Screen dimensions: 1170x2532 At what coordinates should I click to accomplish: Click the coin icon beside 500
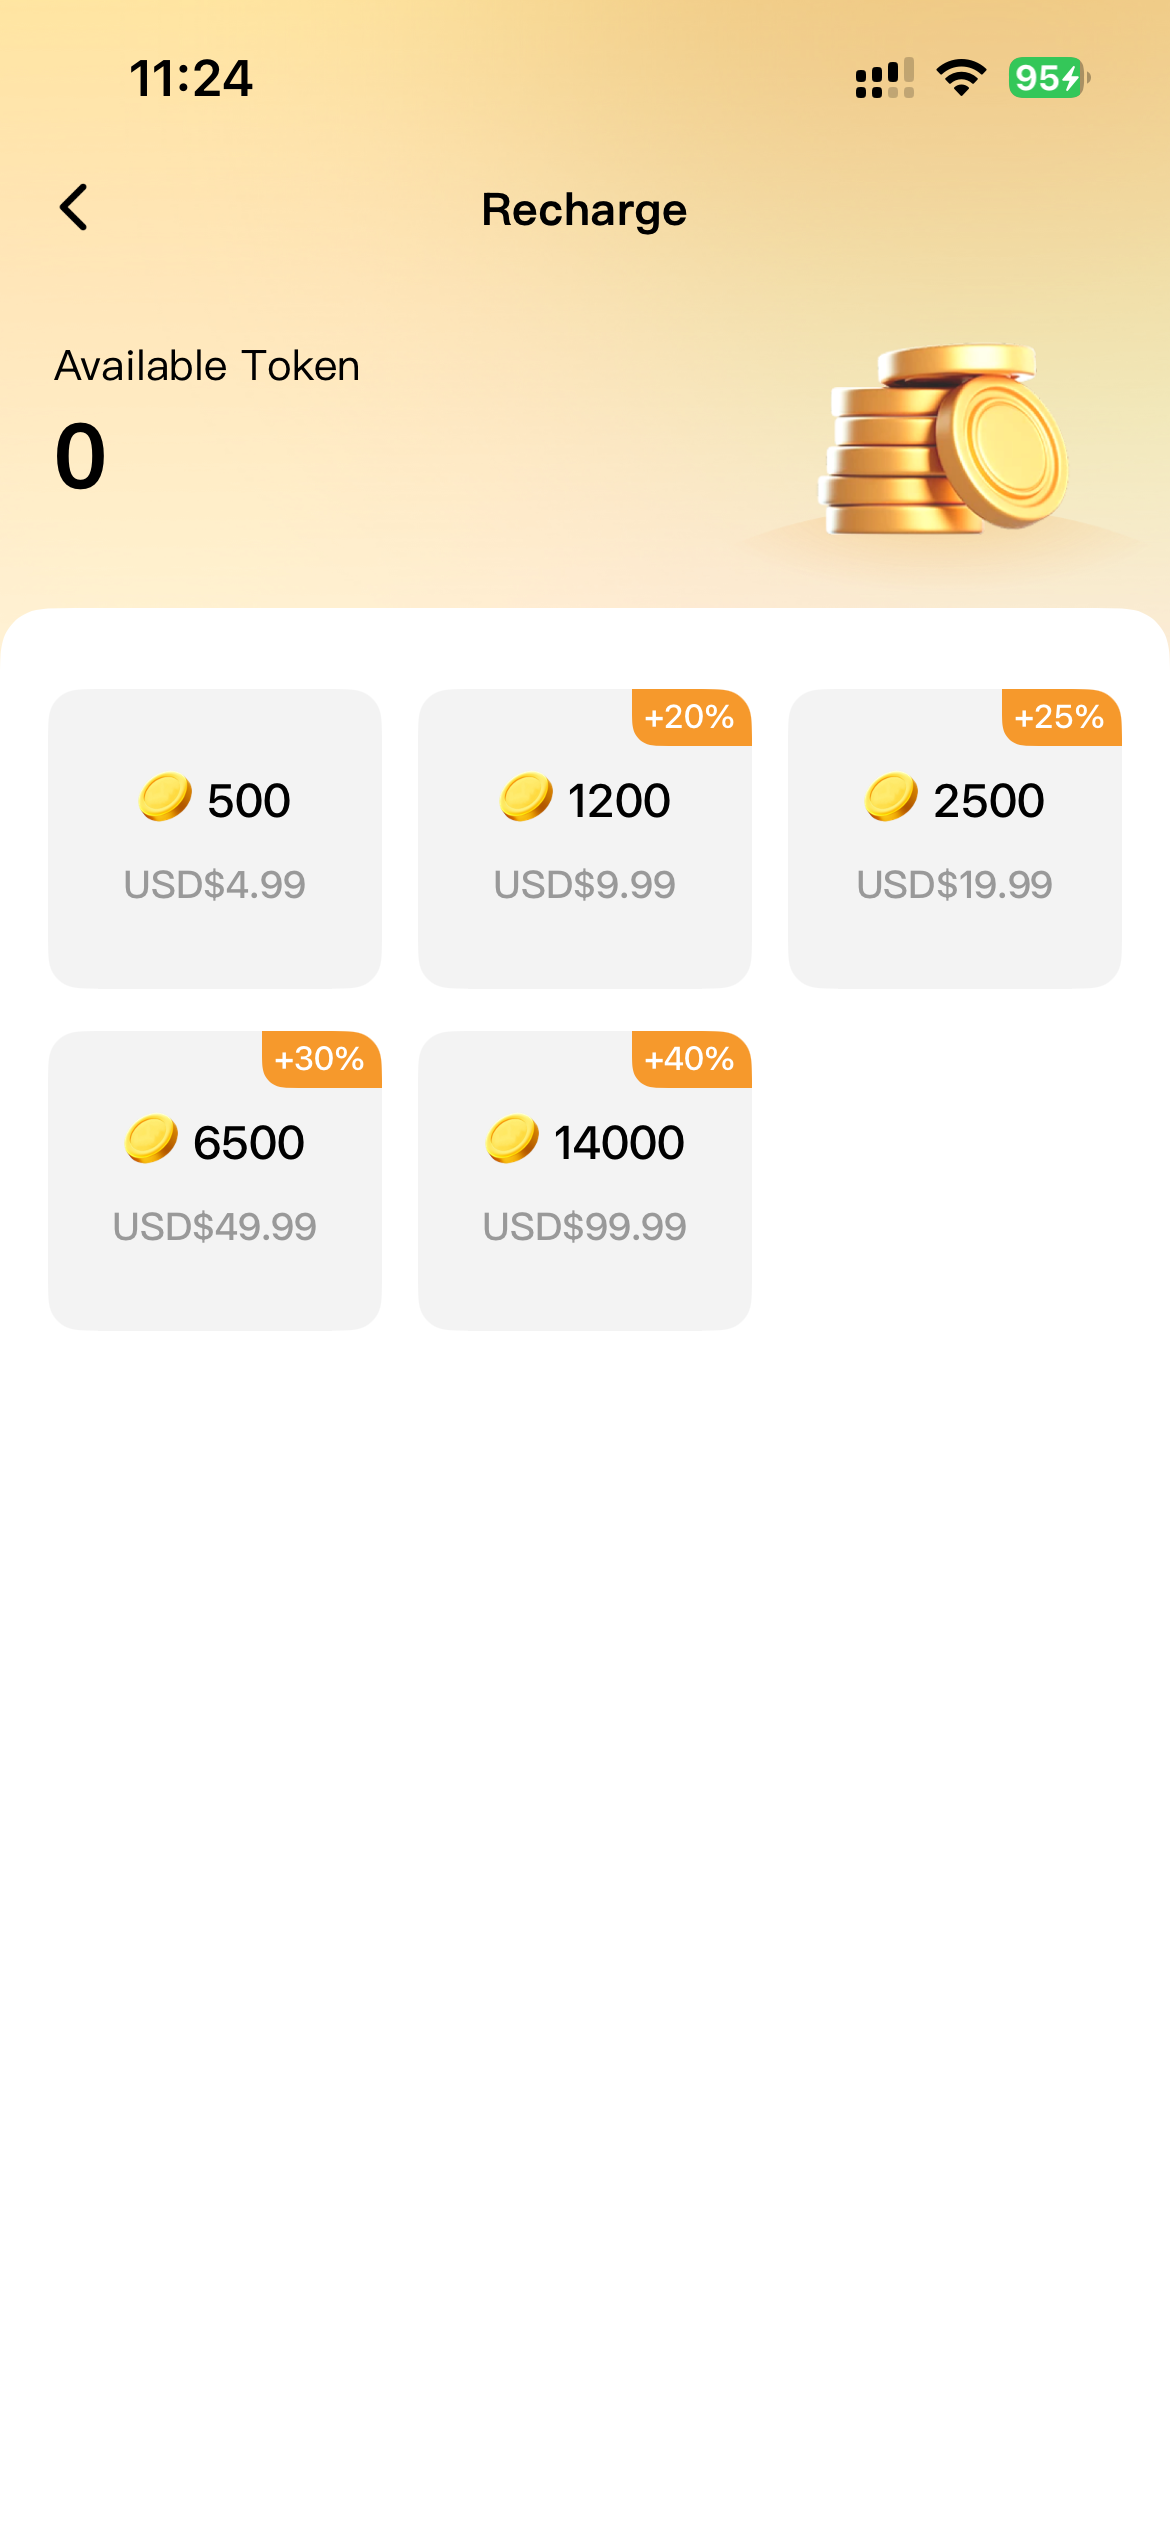tap(165, 798)
